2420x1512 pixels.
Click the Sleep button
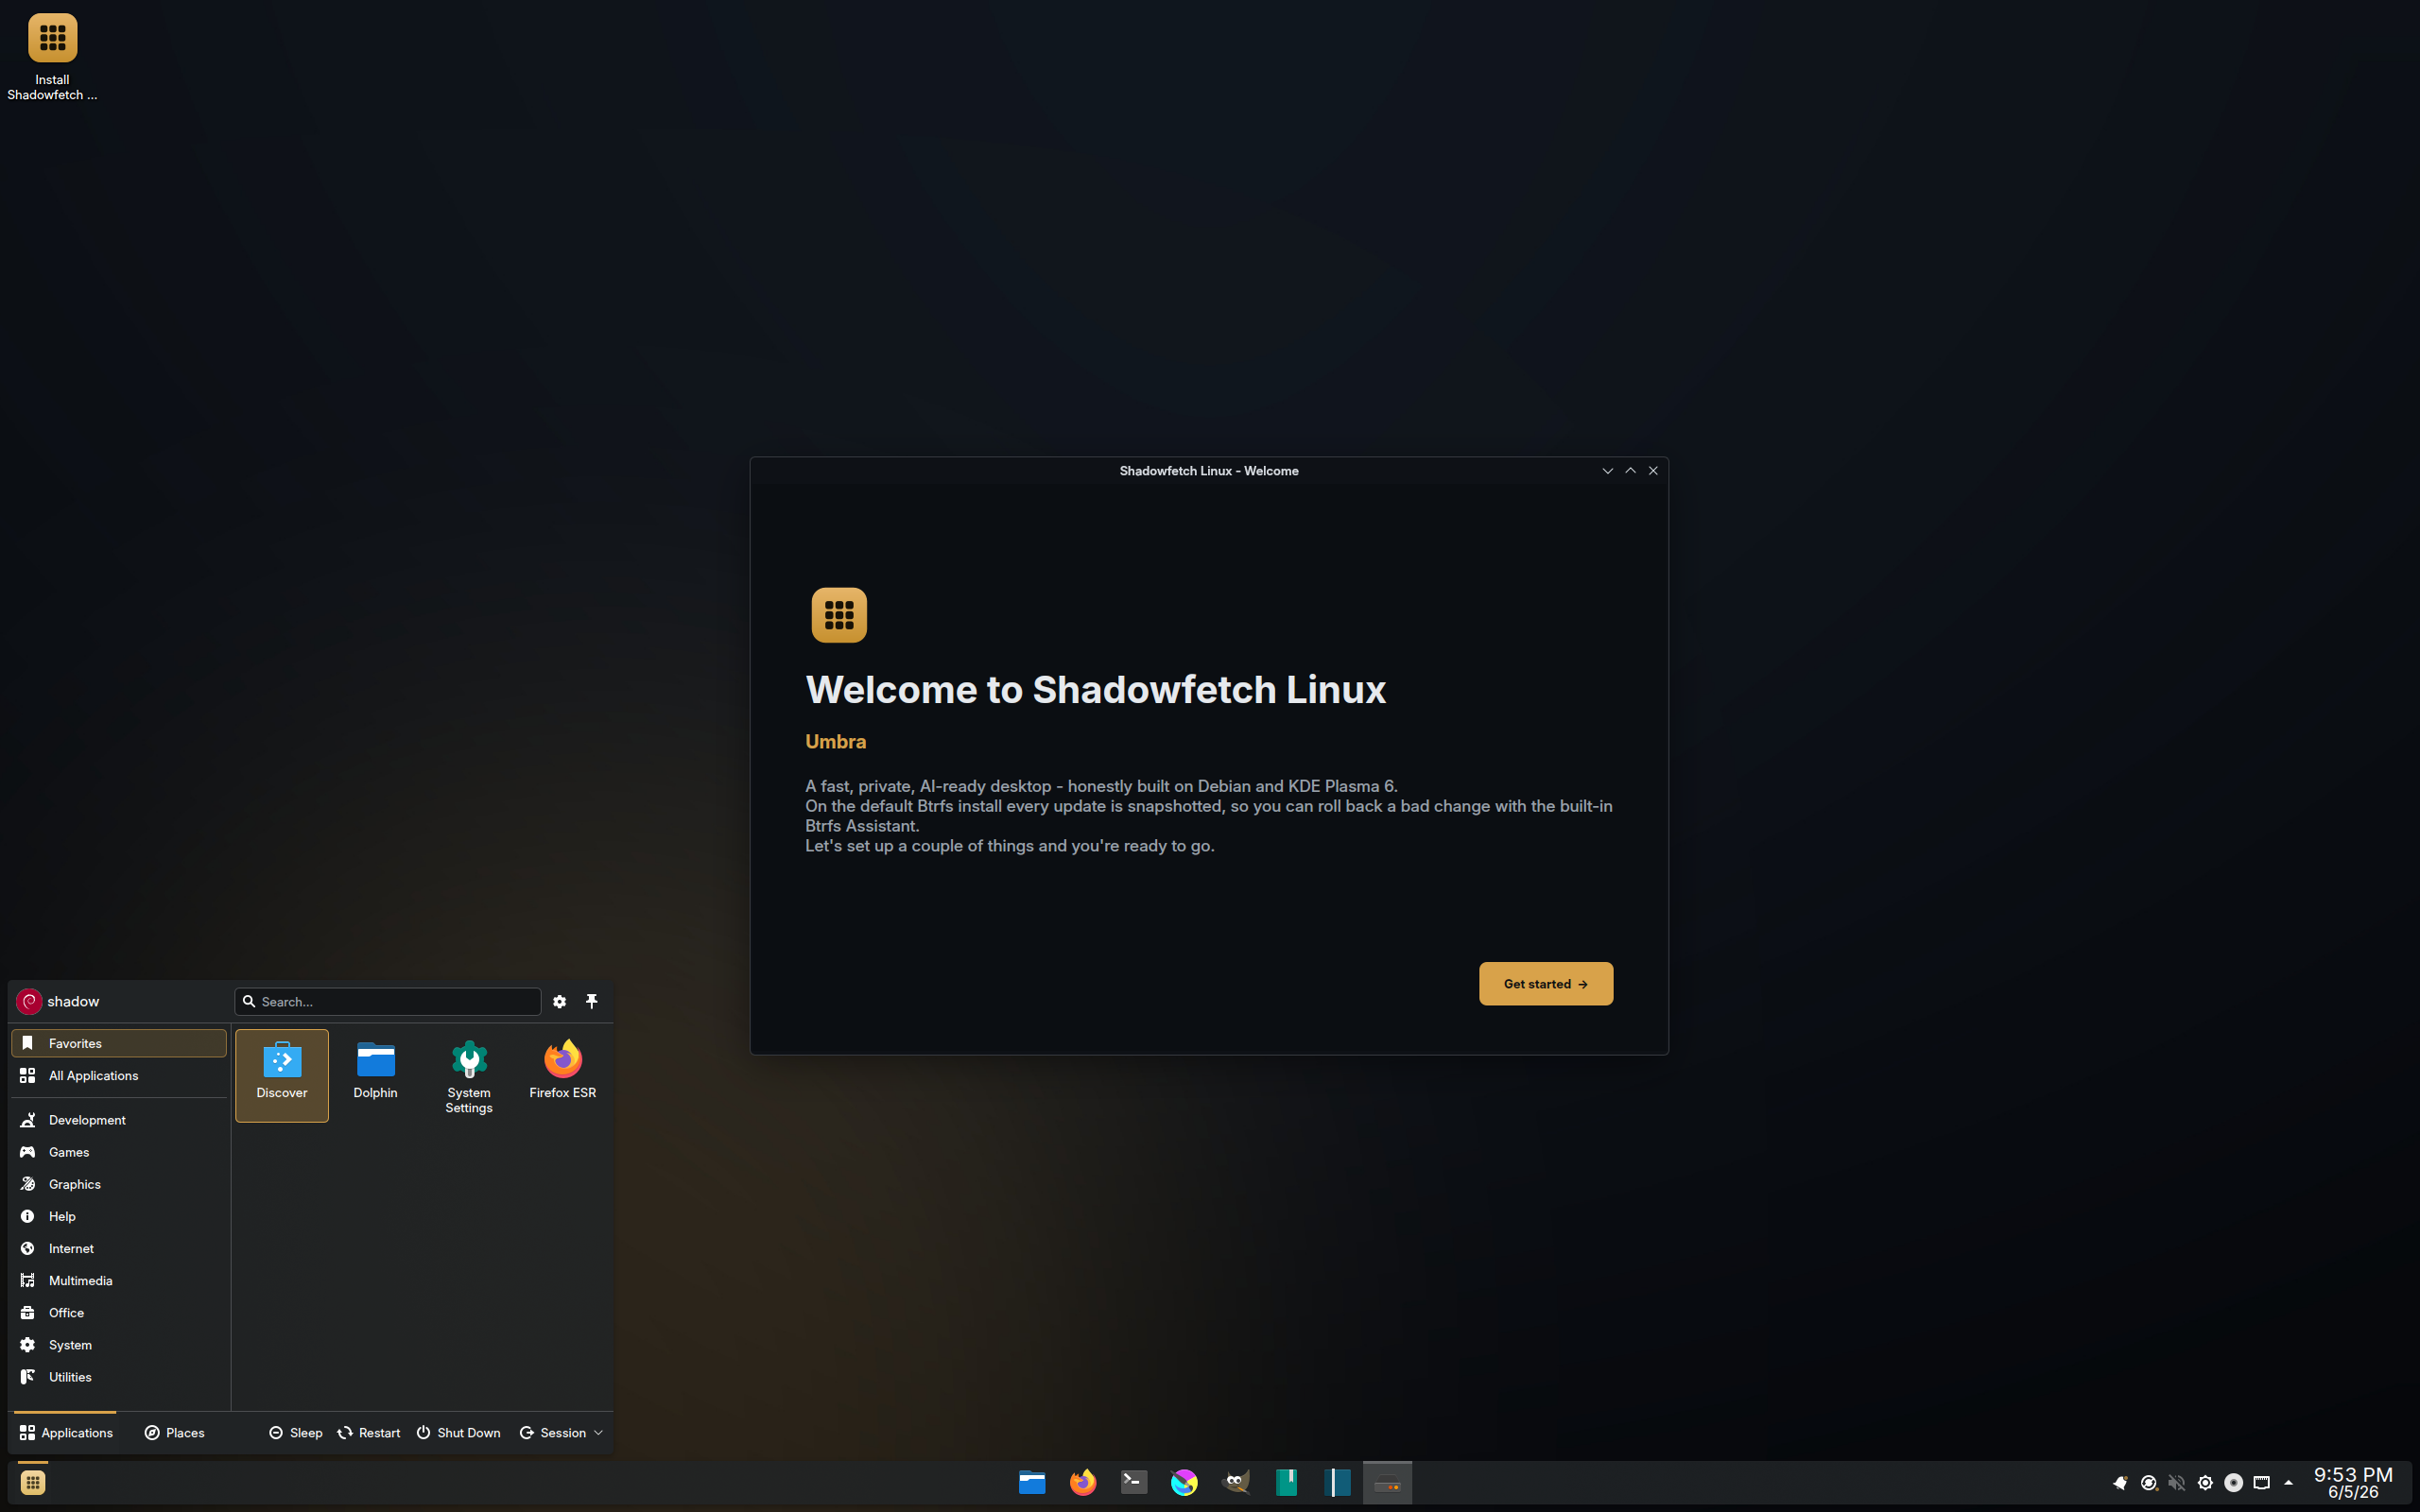296,1433
